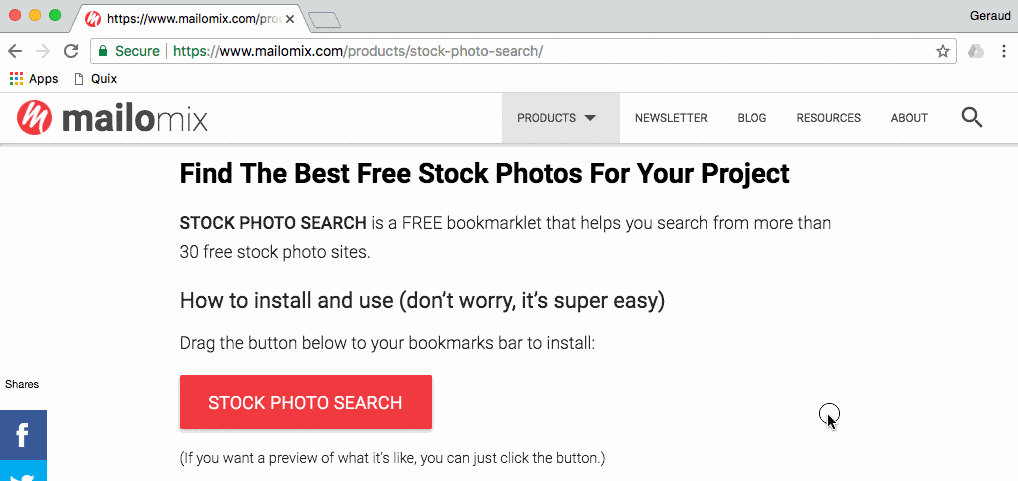Image resolution: width=1018 pixels, height=481 pixels.
Task: Click the STOCK PHOTO SEARCH button
Action: [306, 402]
